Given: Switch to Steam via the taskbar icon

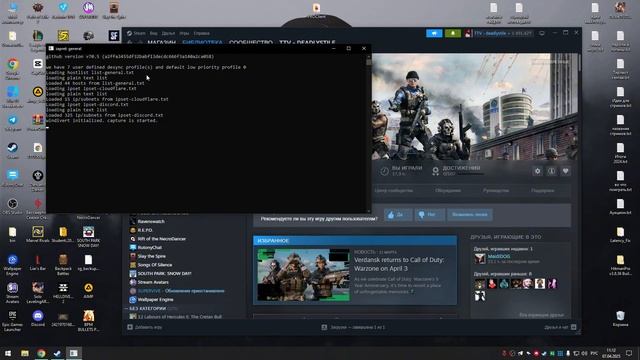Looking at the screenshot, I should coord(57,353).
